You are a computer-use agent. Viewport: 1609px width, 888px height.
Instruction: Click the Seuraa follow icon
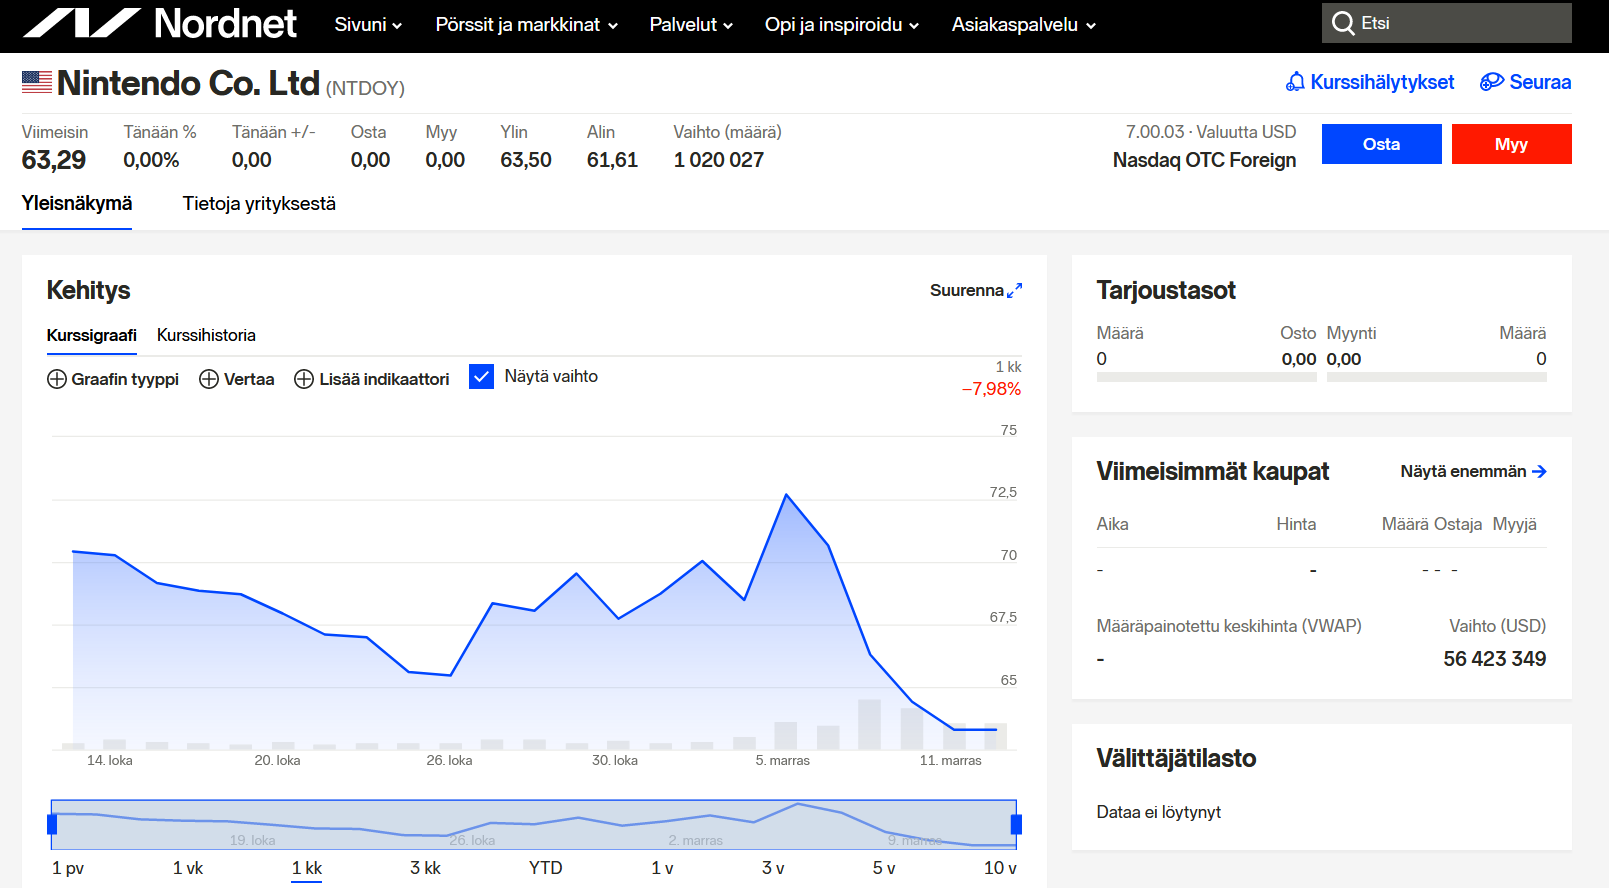[1491, 82]
